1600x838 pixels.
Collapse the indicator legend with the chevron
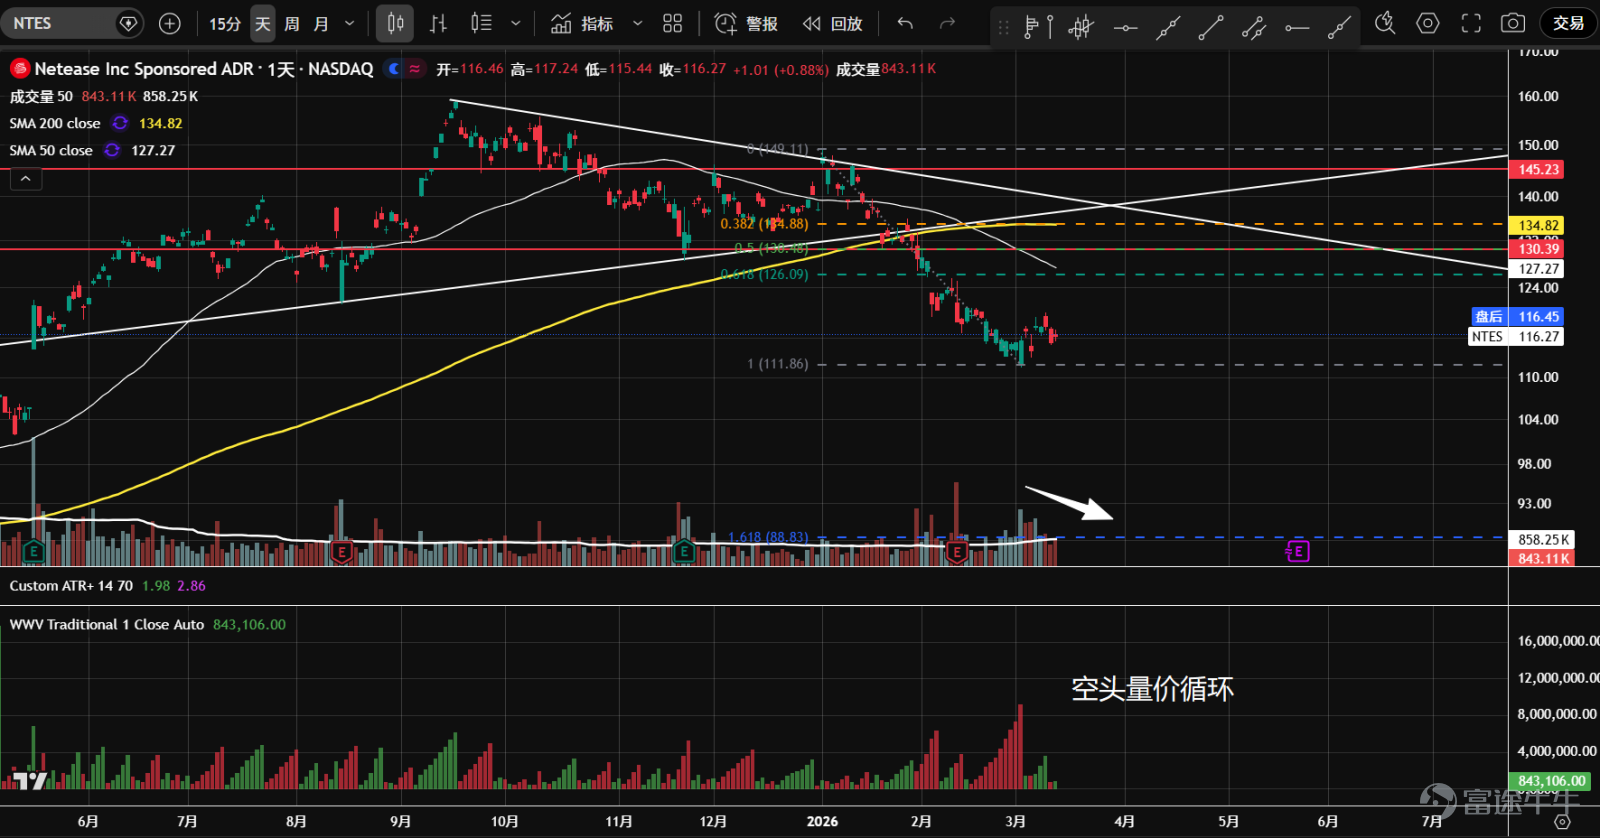click(26, 179)
